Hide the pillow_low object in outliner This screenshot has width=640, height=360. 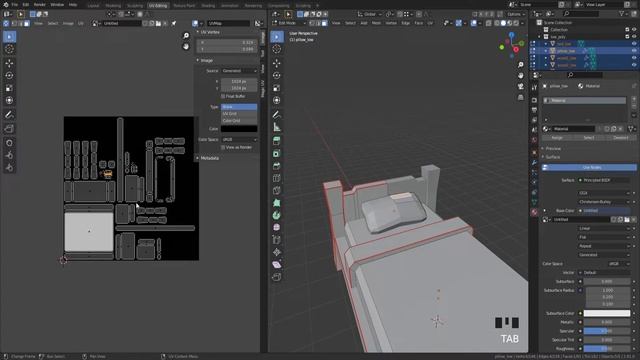pyautogui.click(x=634, y=51)
